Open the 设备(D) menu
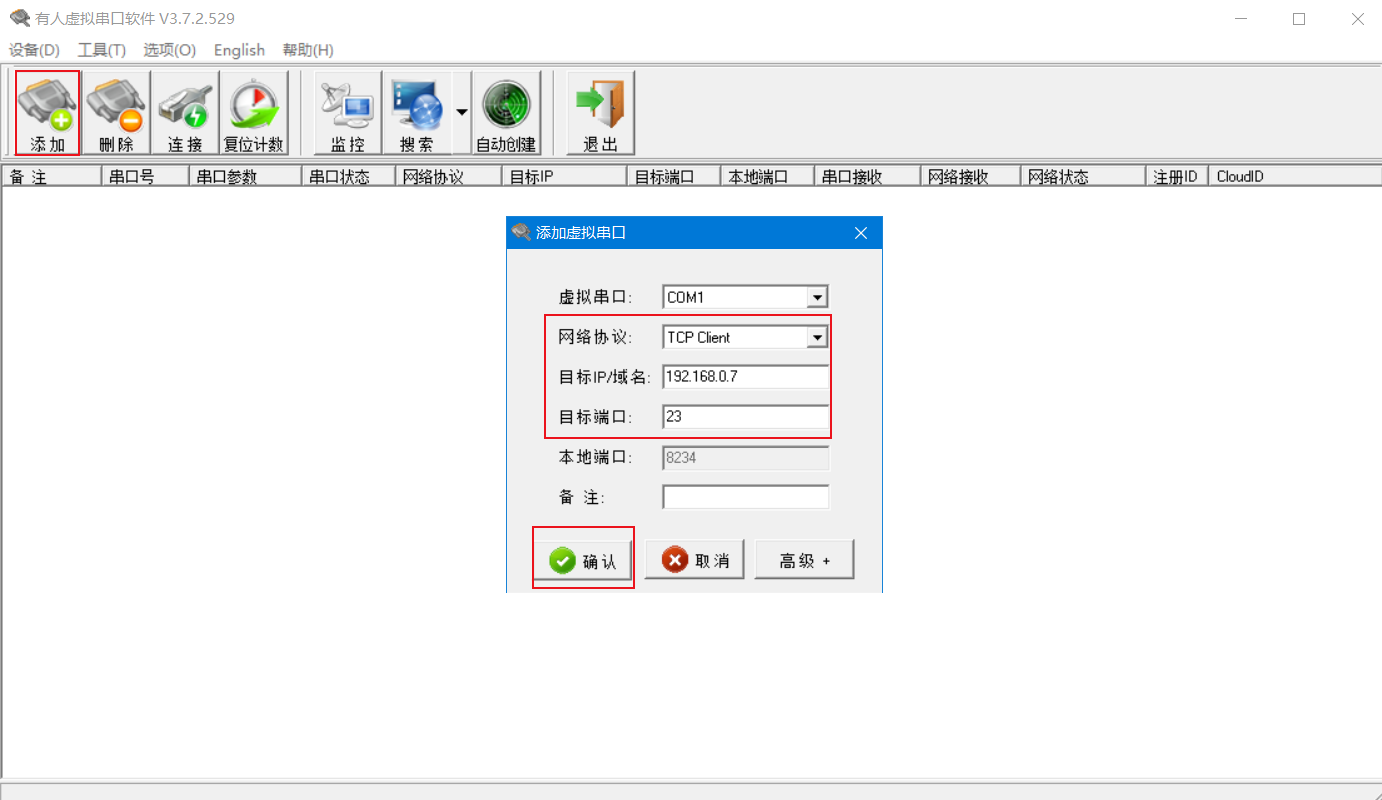This screenshot has width=1382, height=800. tap(34, 50)
